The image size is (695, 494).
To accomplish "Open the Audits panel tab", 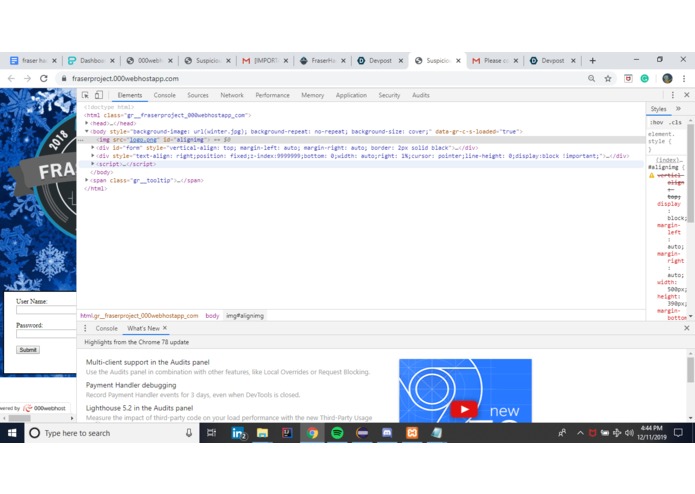I will coord(421,95).
